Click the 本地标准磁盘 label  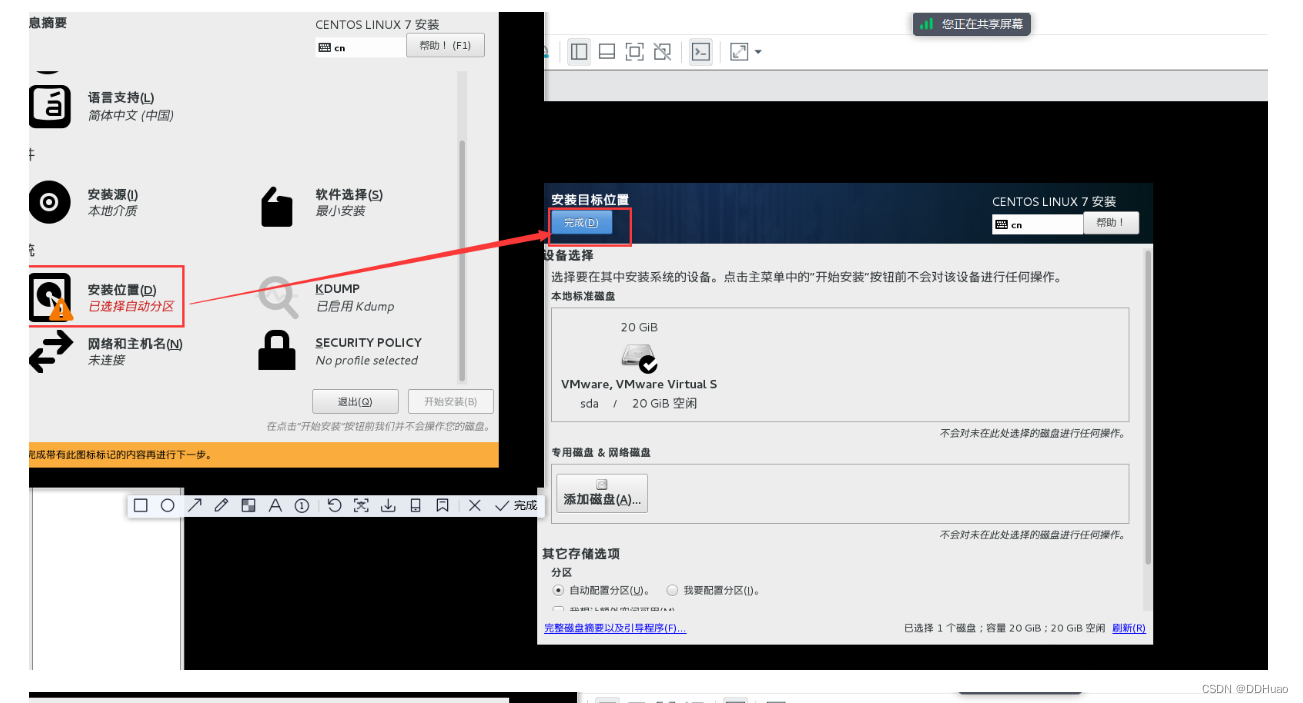(x=583, y=297)
